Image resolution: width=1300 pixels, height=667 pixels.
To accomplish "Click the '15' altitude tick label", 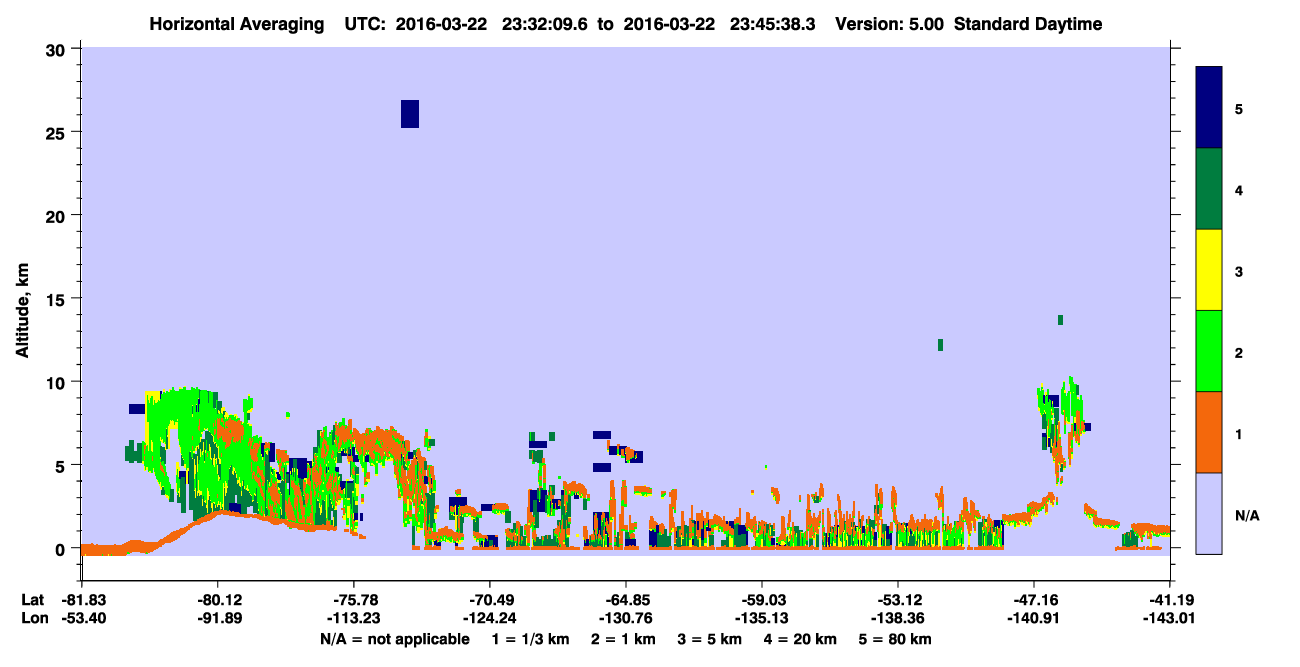I will point(56,299).
